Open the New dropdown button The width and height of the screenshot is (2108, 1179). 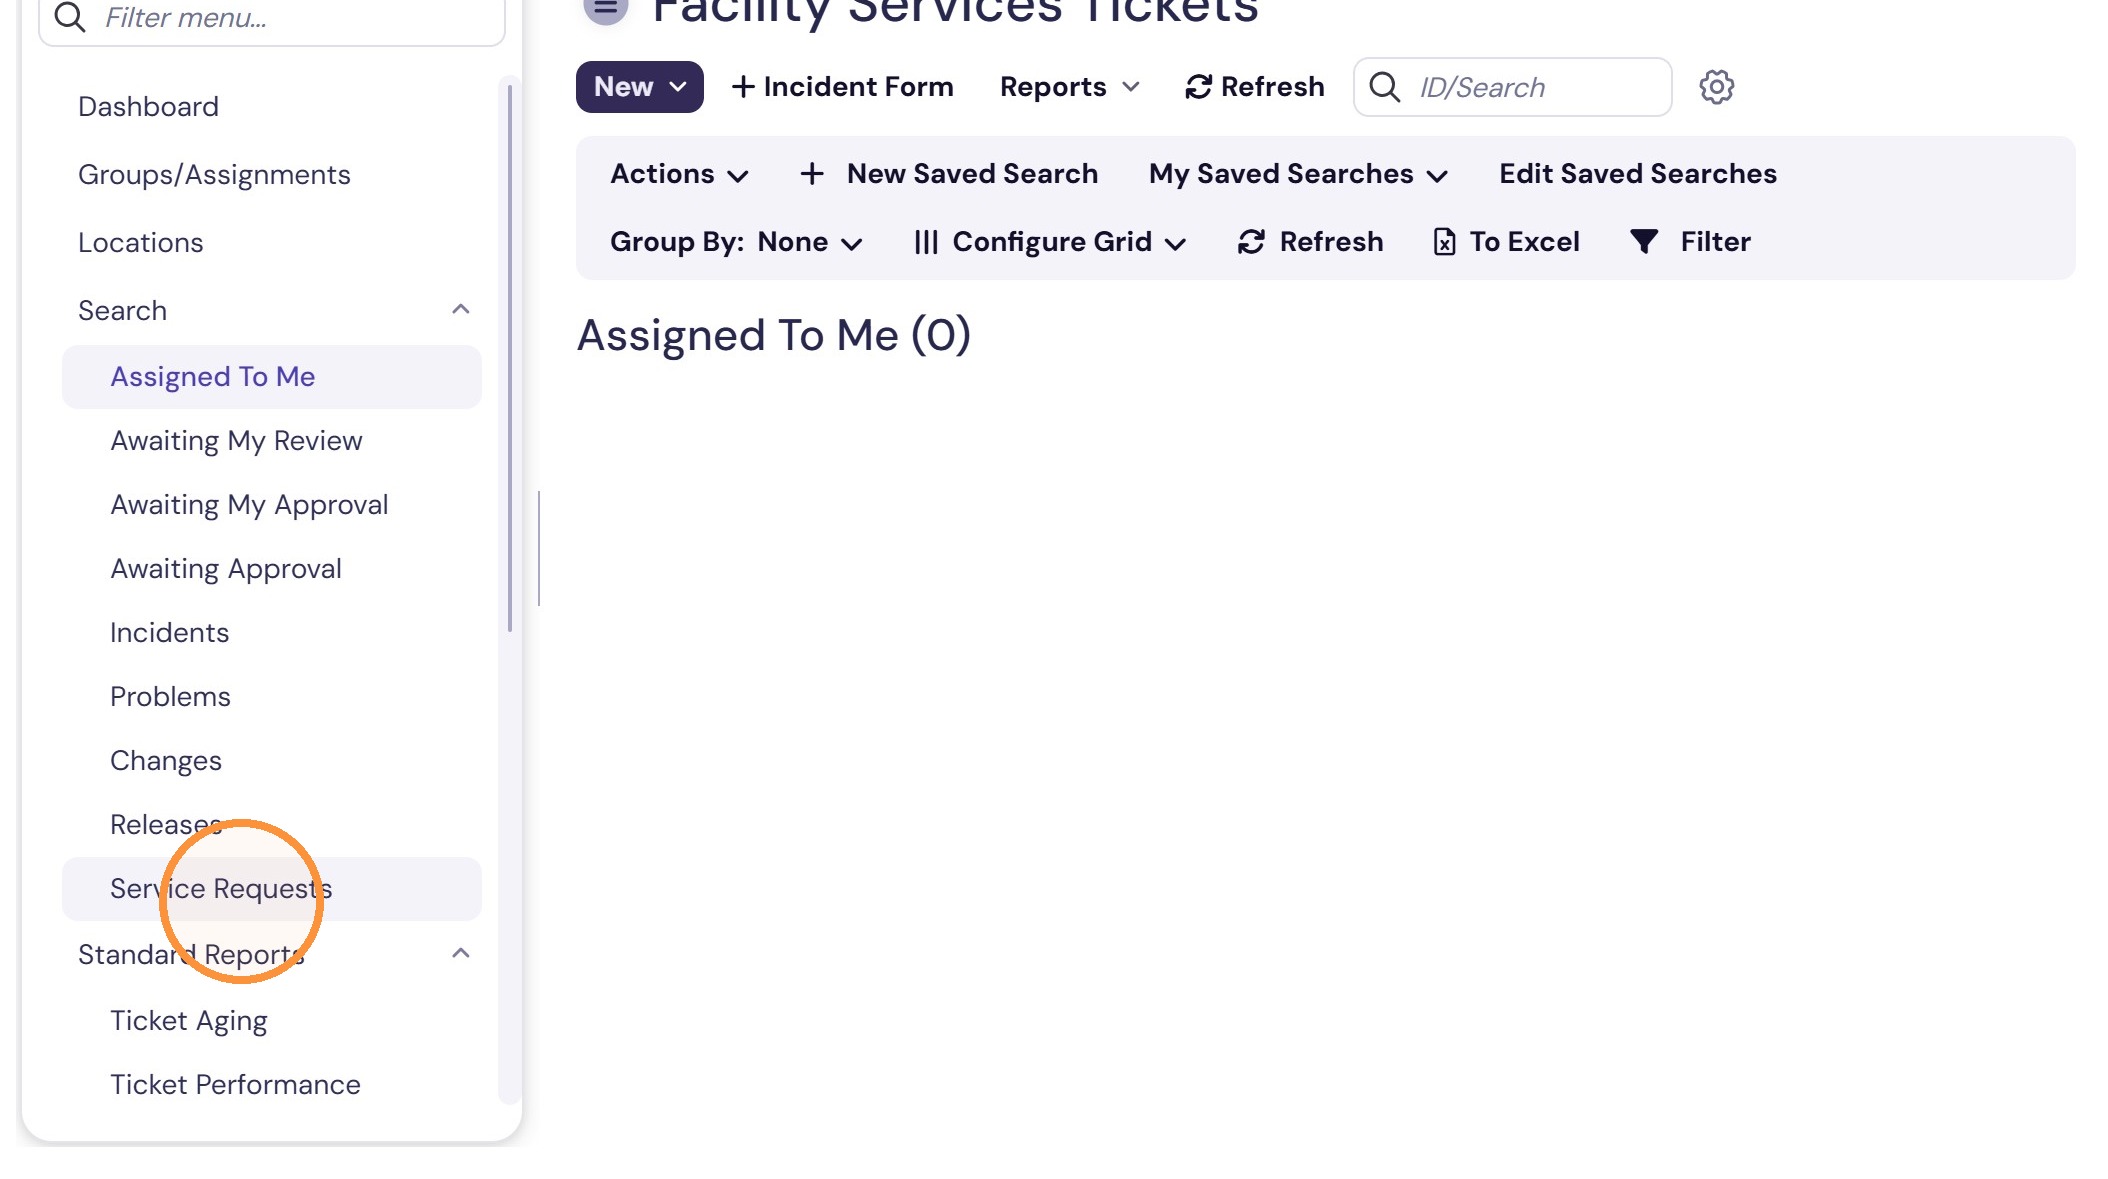tap(640, 87)
